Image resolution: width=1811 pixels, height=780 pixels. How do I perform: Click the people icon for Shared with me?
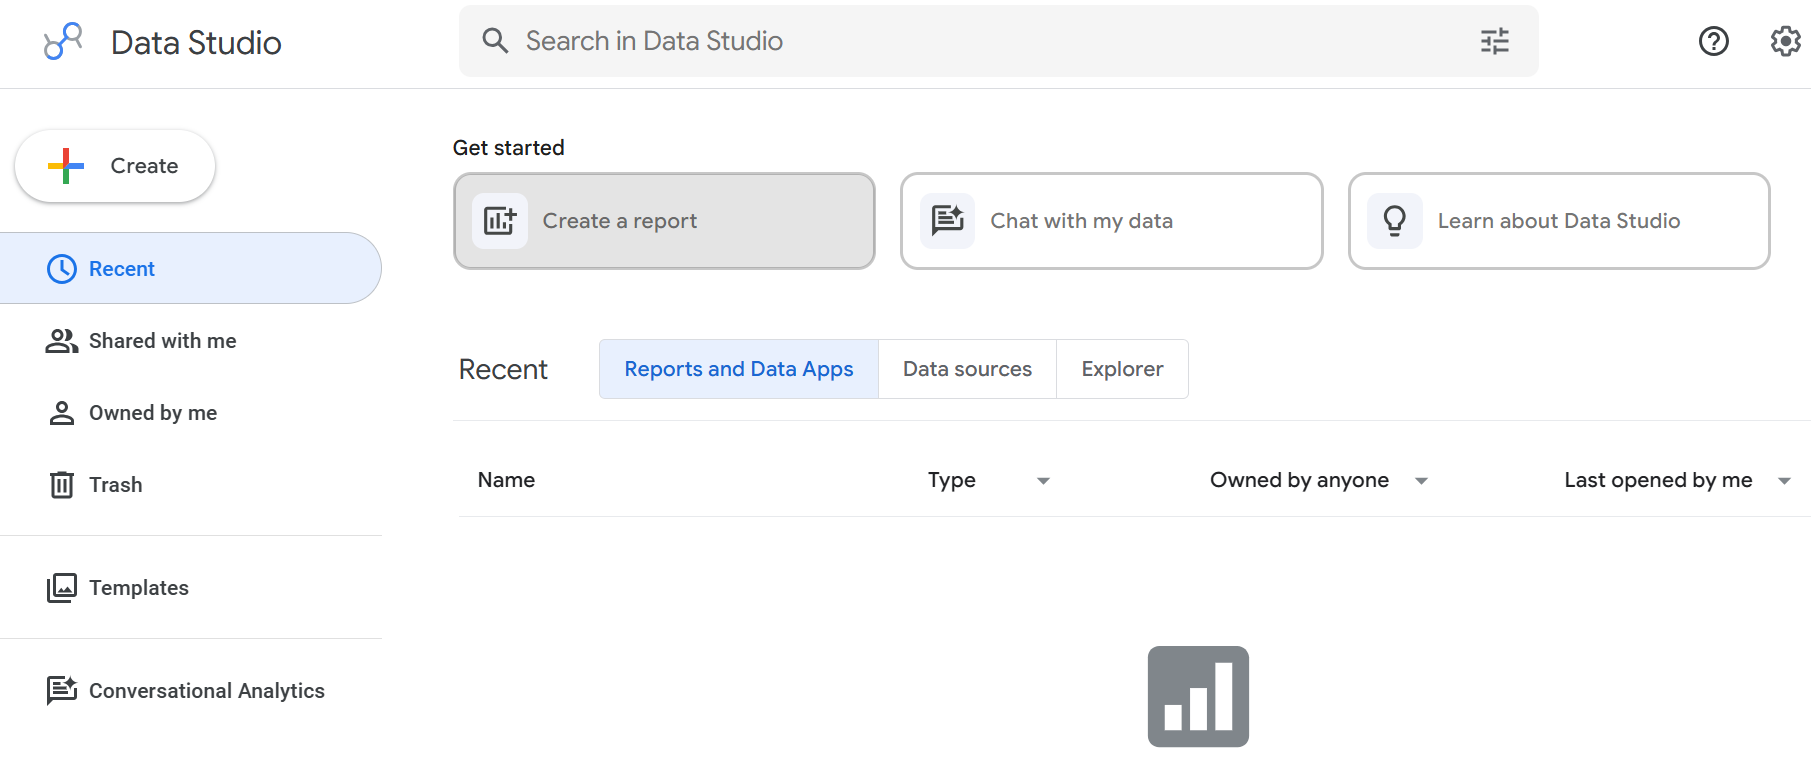pos(62,341)
